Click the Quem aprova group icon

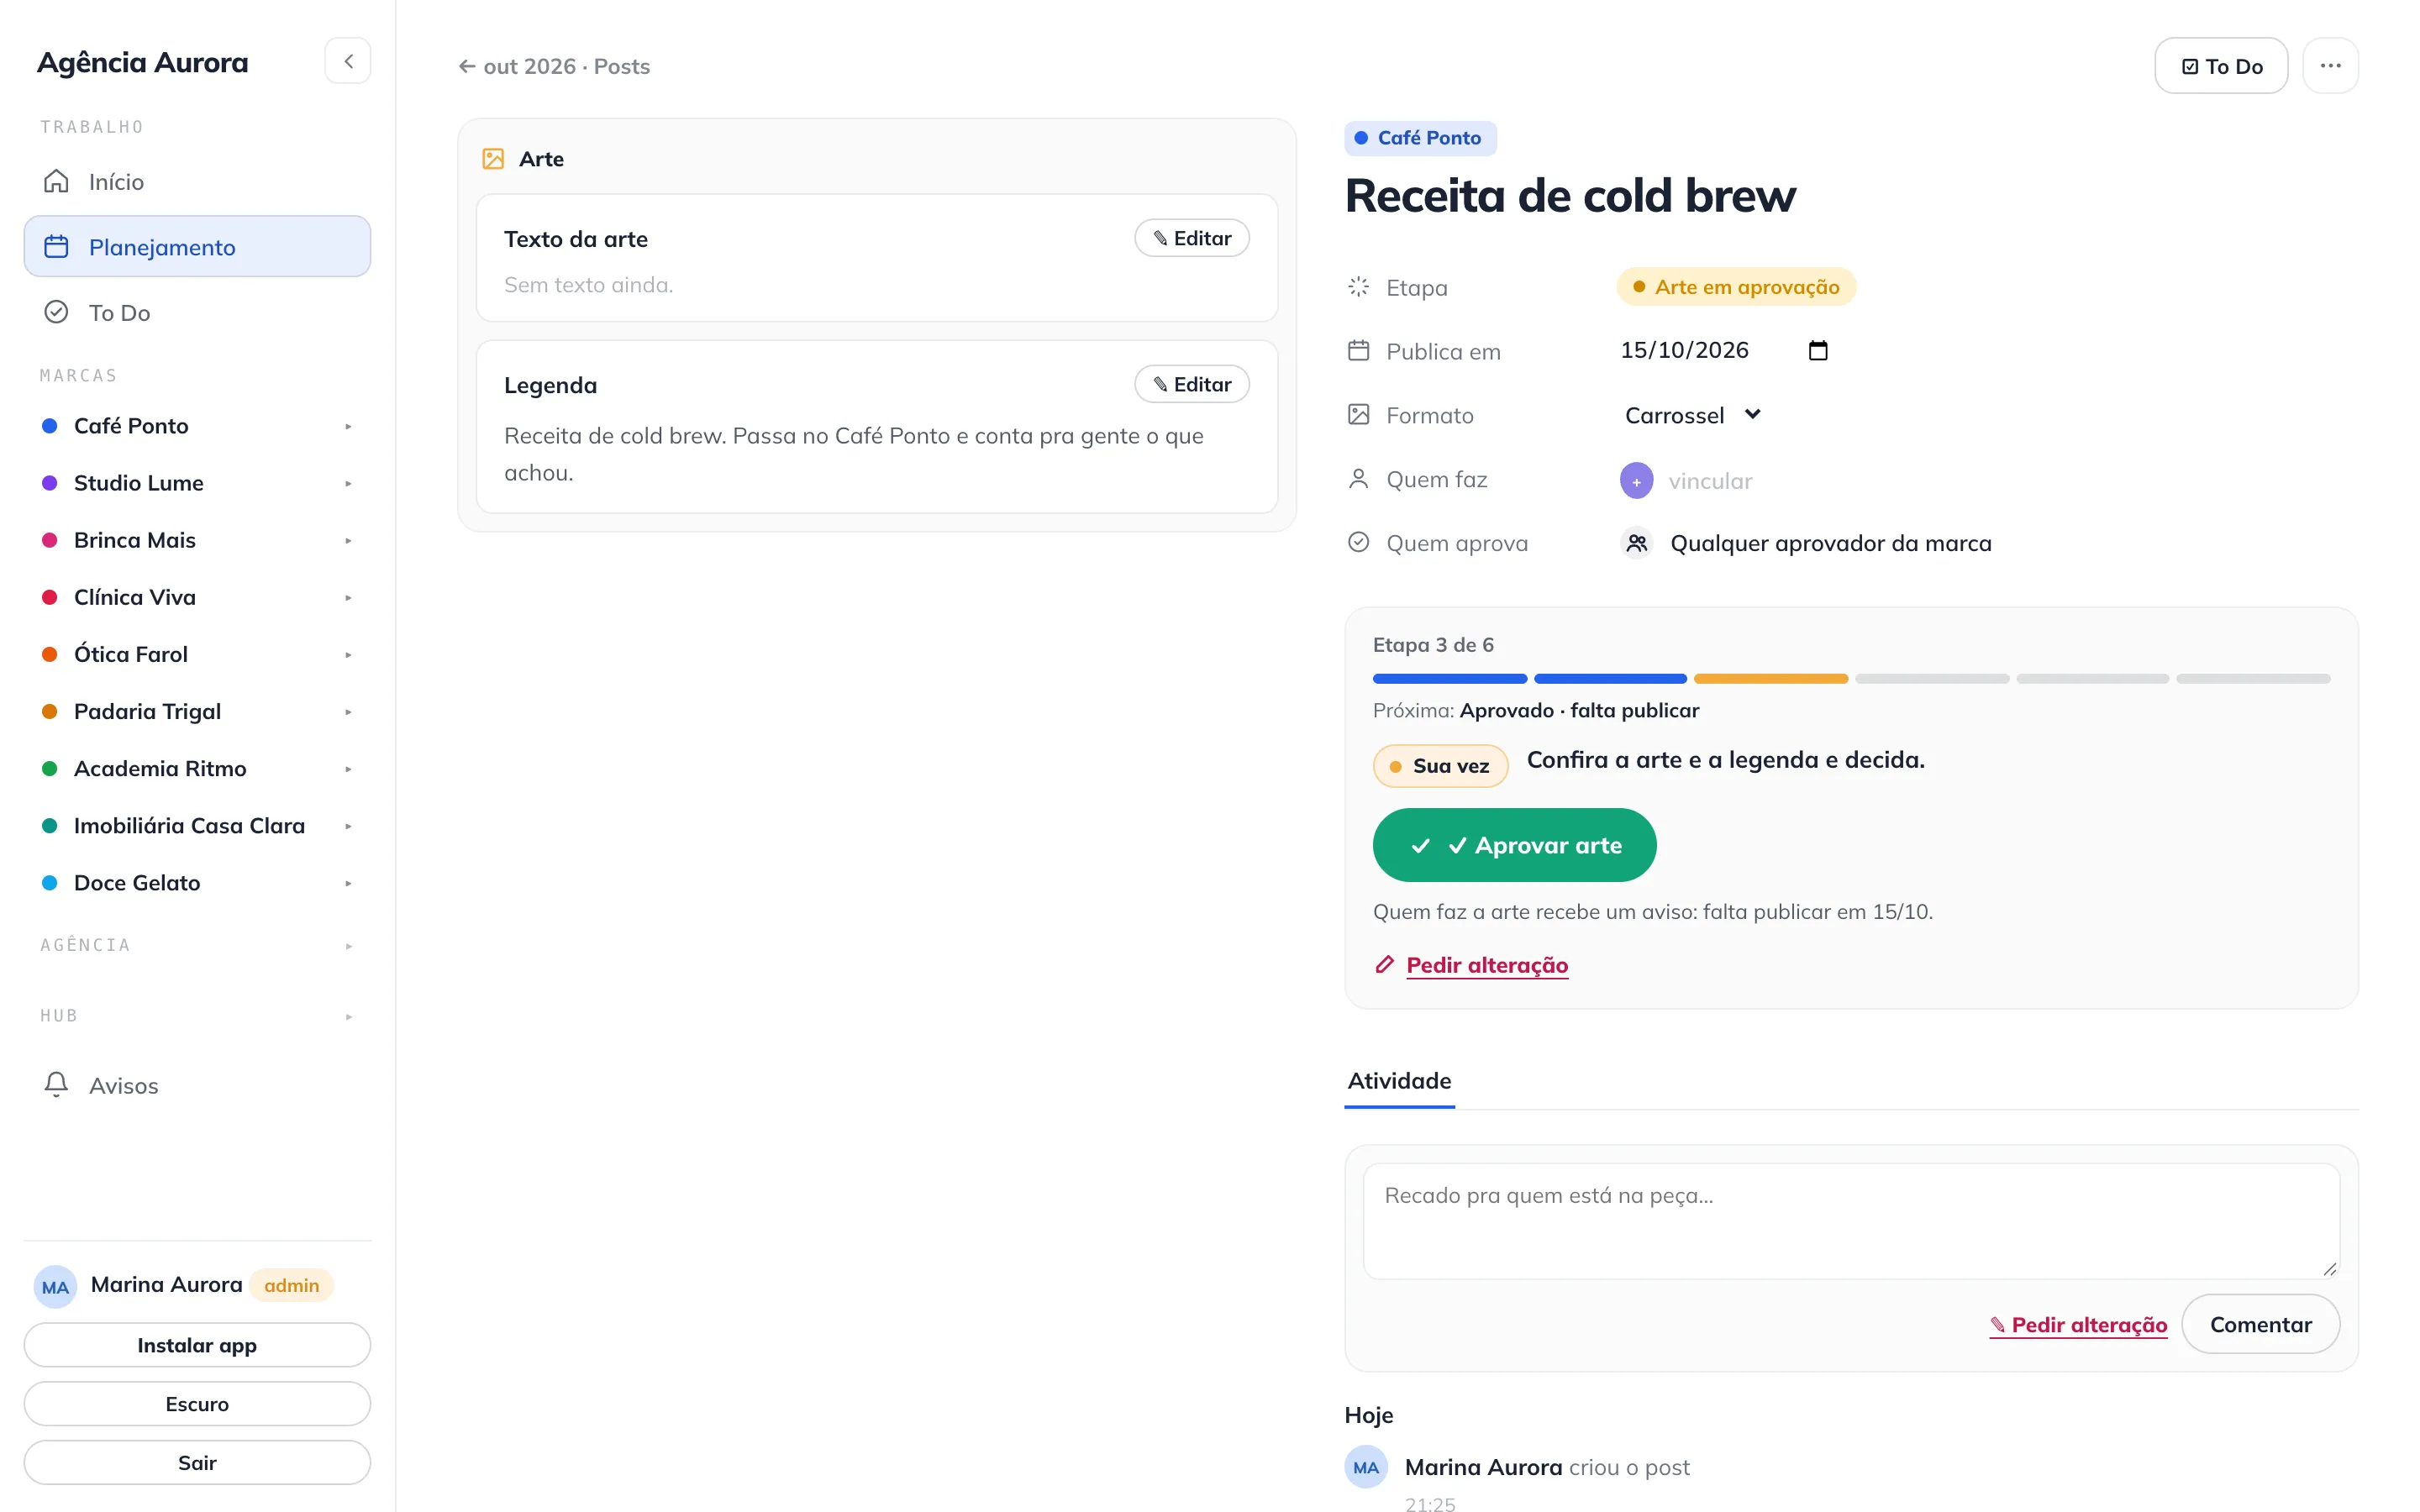coord(1636,543)
